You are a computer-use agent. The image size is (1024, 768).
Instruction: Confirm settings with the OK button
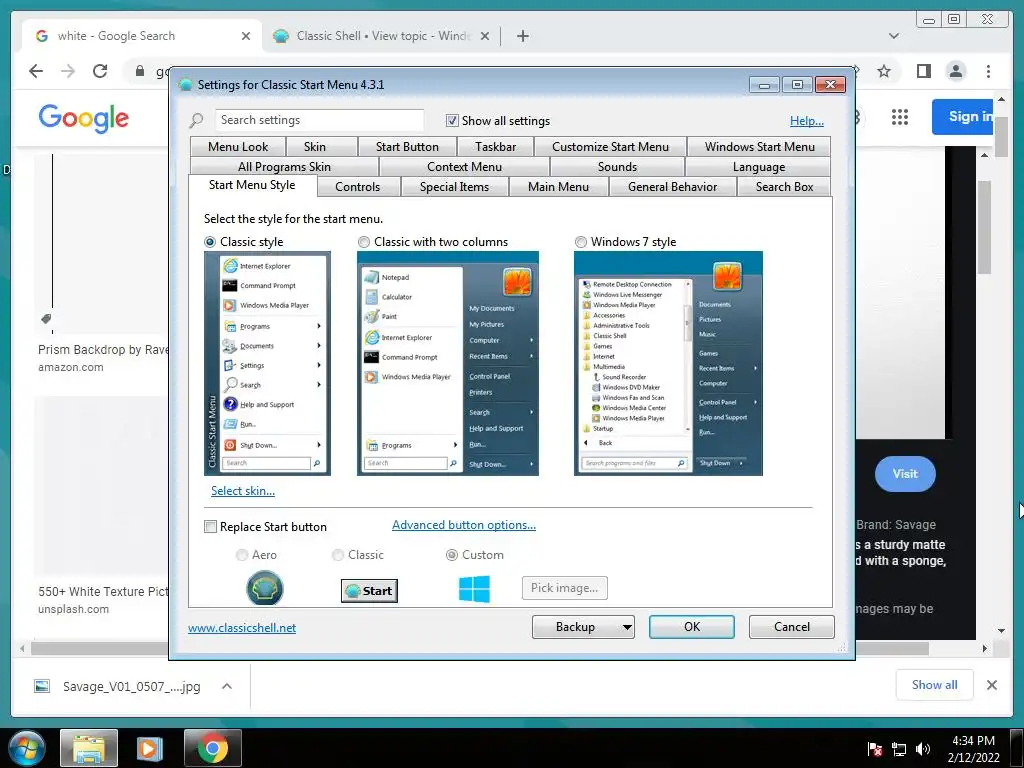coord(692,627)
